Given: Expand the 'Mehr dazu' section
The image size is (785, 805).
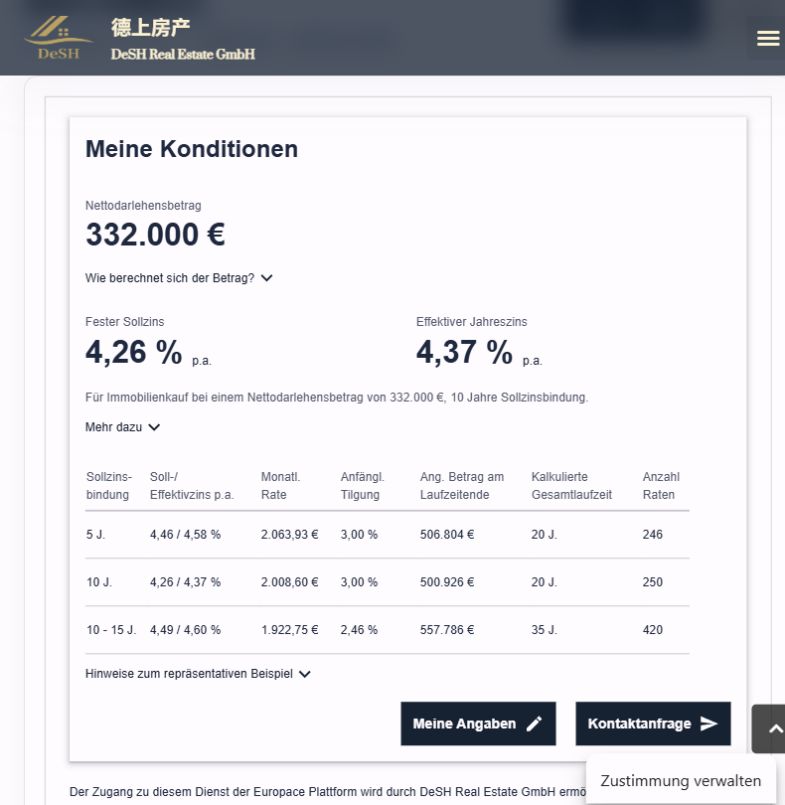Looking at the screenshot, I should tap(123, 427).
